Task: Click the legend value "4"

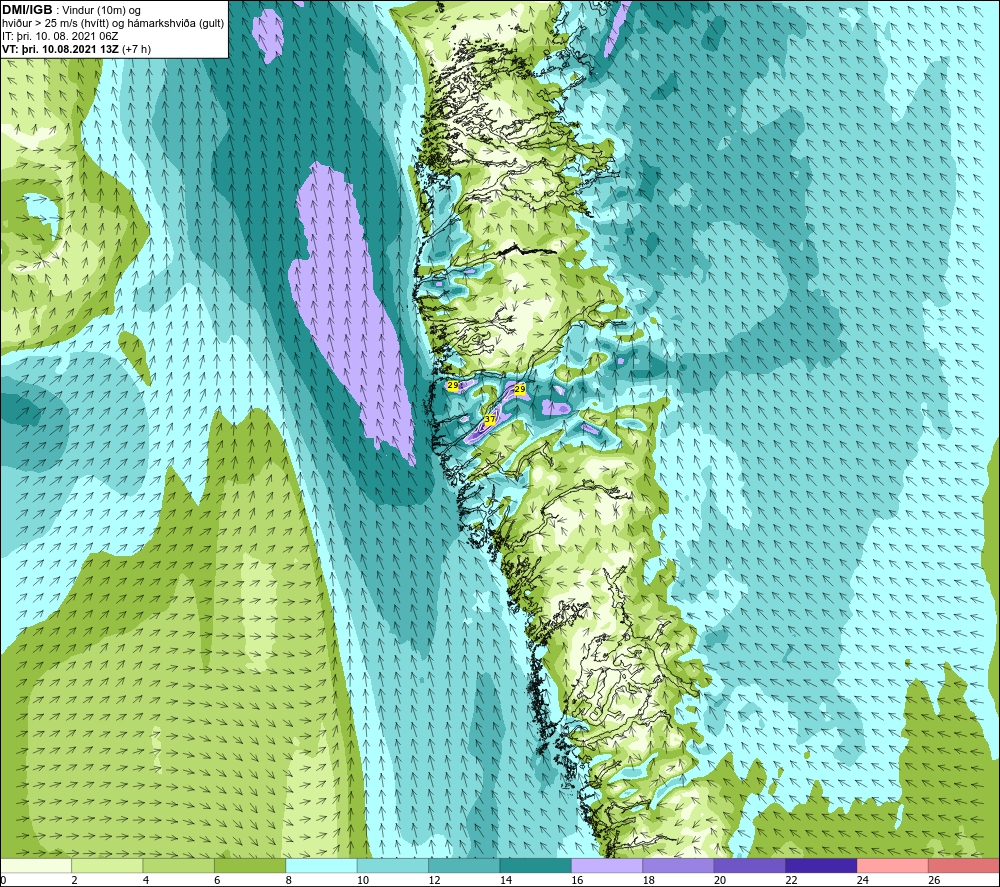Action: pos(146,880)
